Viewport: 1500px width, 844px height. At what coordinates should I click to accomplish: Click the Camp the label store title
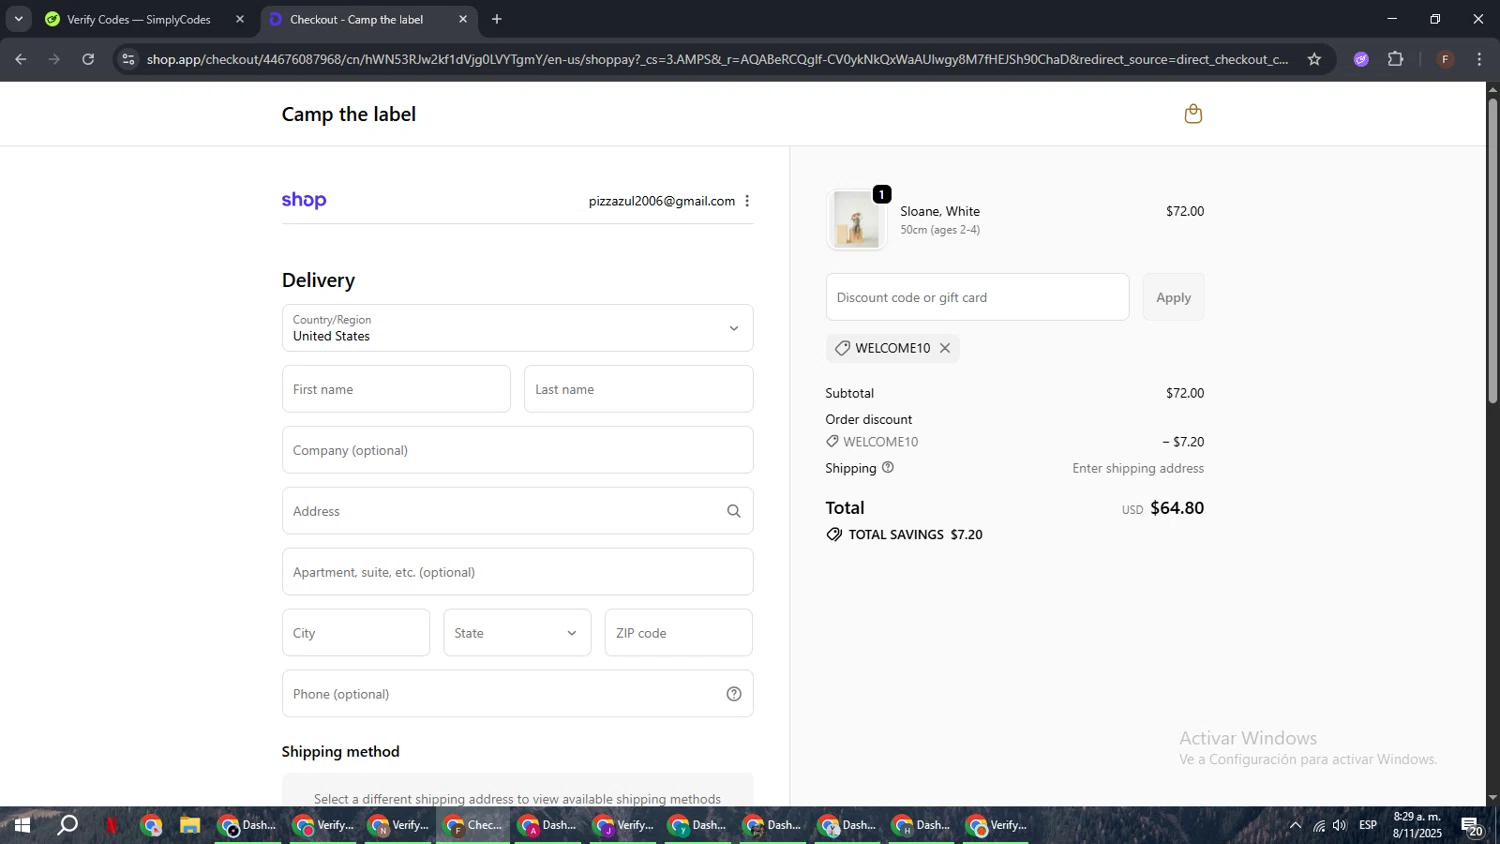(x=349, y=114)
